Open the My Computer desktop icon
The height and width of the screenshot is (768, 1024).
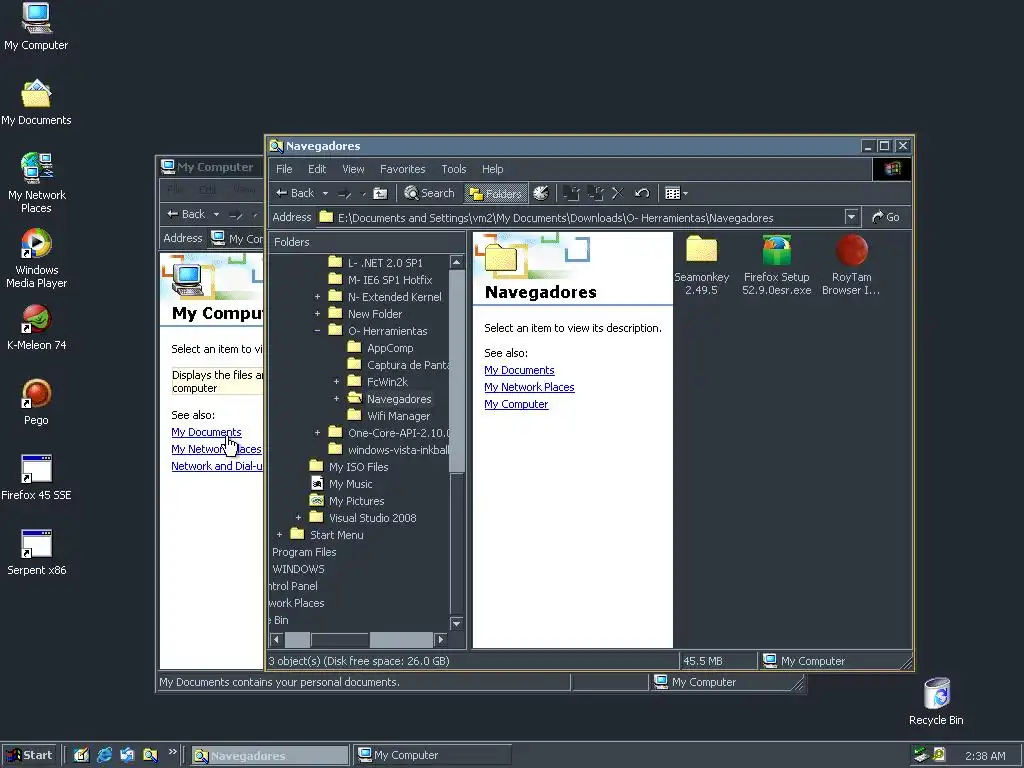[36, 27]
